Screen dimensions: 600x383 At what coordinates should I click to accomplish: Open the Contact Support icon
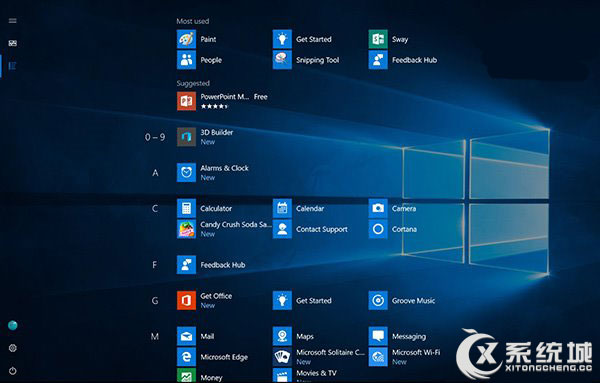pyautogui.click(x=282, y=229)
